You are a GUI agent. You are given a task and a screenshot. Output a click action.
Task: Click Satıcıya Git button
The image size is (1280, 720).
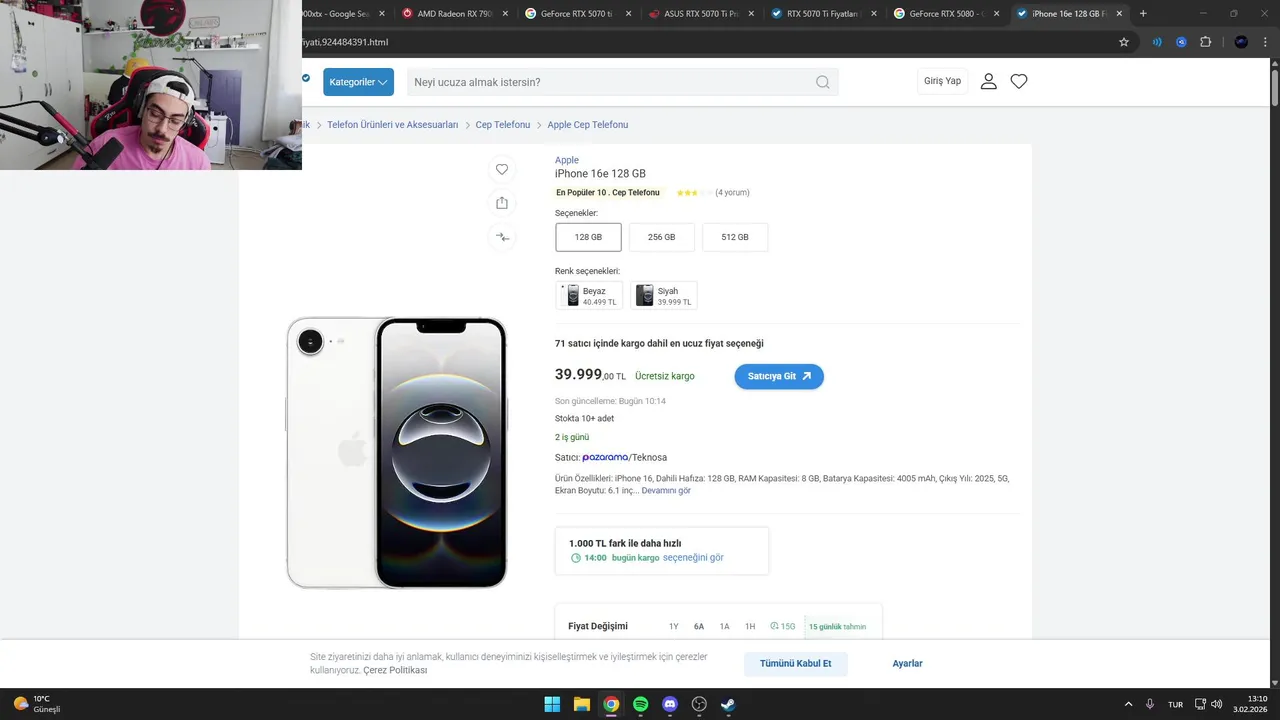(779, 376)
